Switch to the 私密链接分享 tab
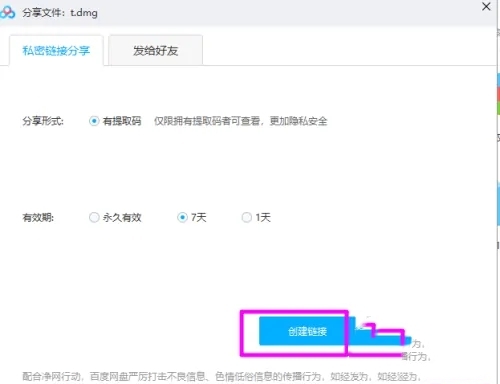 [x=56, y=51]
